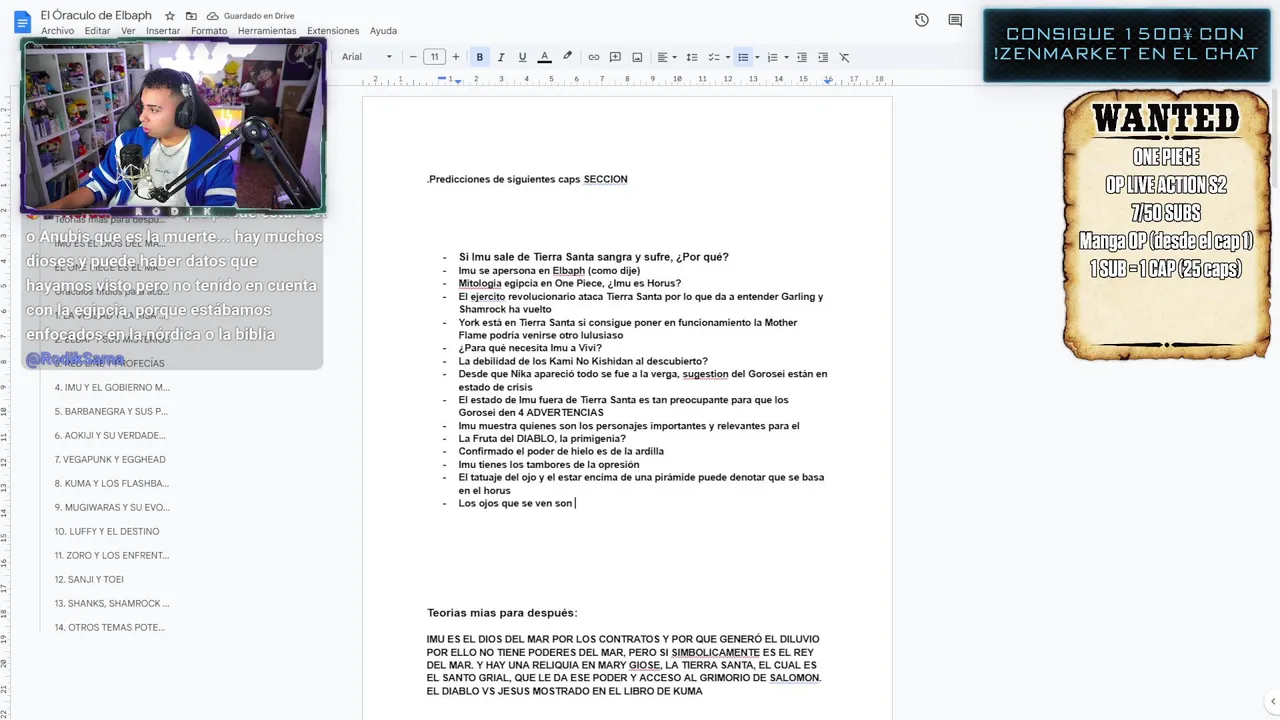The width and height of the screenshot is (1280, 720).
Task: Click the WANTED poster overlay
Action: [1166, 224]
